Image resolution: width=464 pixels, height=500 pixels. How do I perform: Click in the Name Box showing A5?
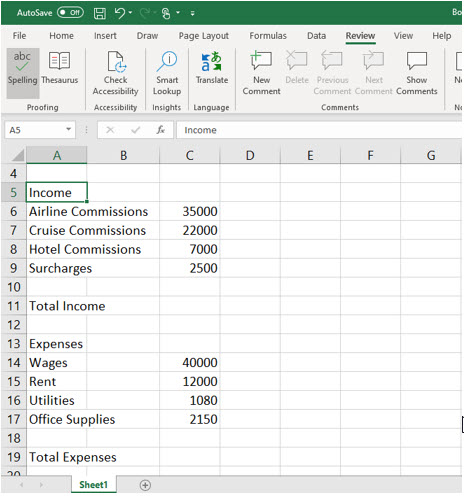click(34, 130)
